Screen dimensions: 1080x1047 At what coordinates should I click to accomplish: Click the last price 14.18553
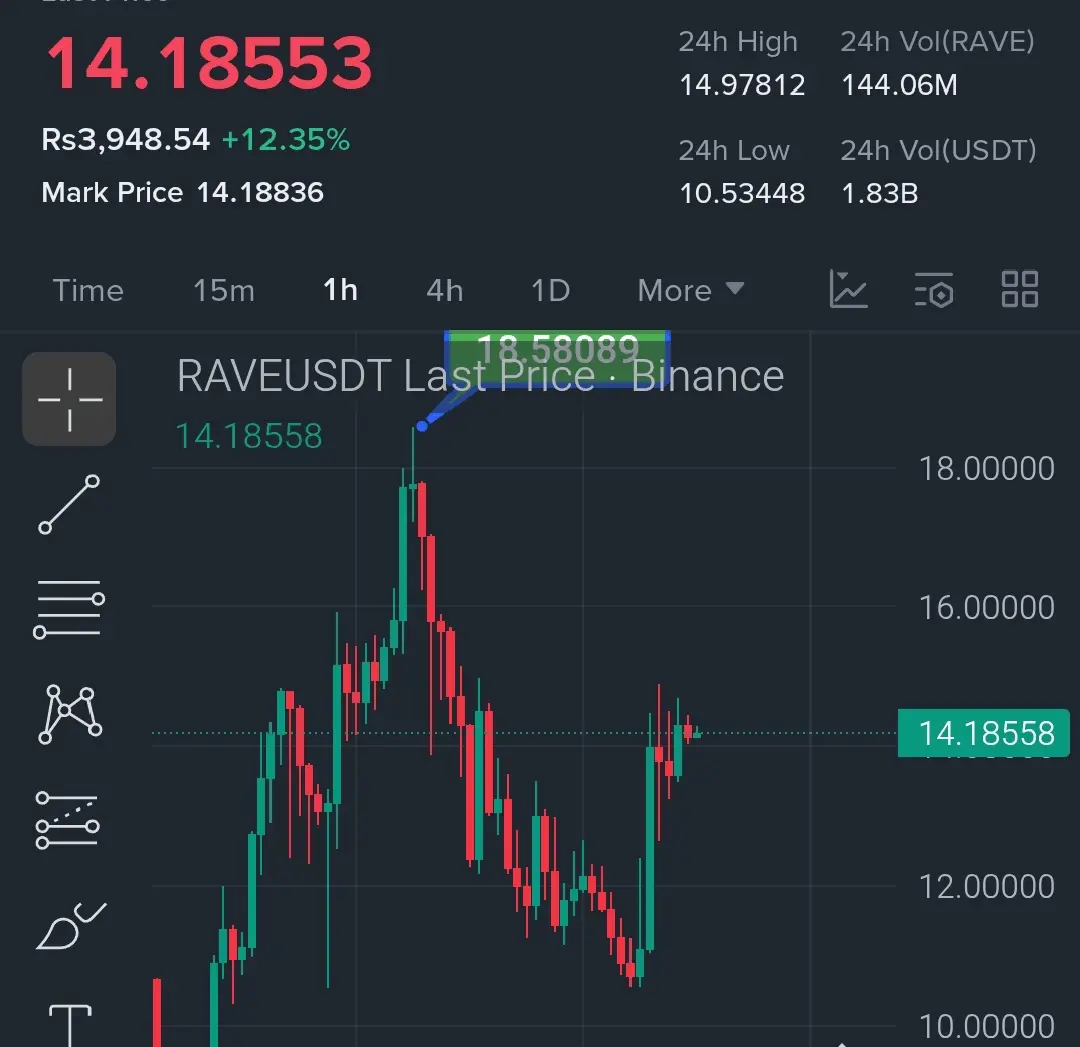[x=209, y=64]
